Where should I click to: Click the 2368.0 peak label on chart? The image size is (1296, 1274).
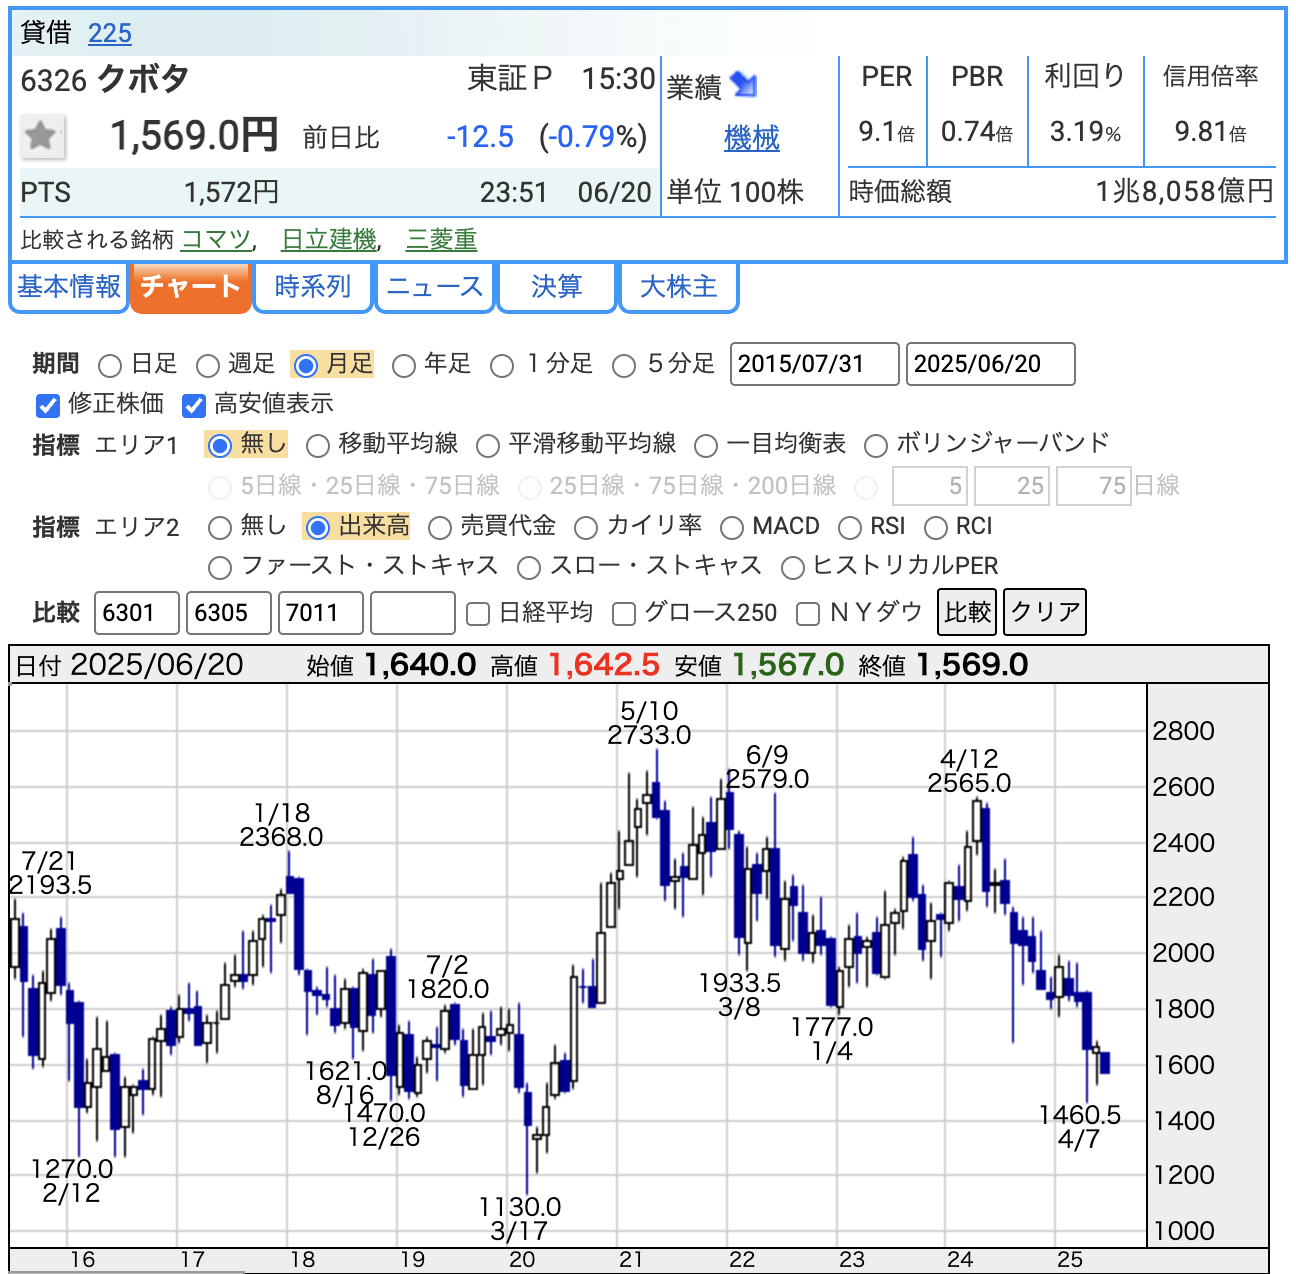pyautogui.click(x=281, y=837)
